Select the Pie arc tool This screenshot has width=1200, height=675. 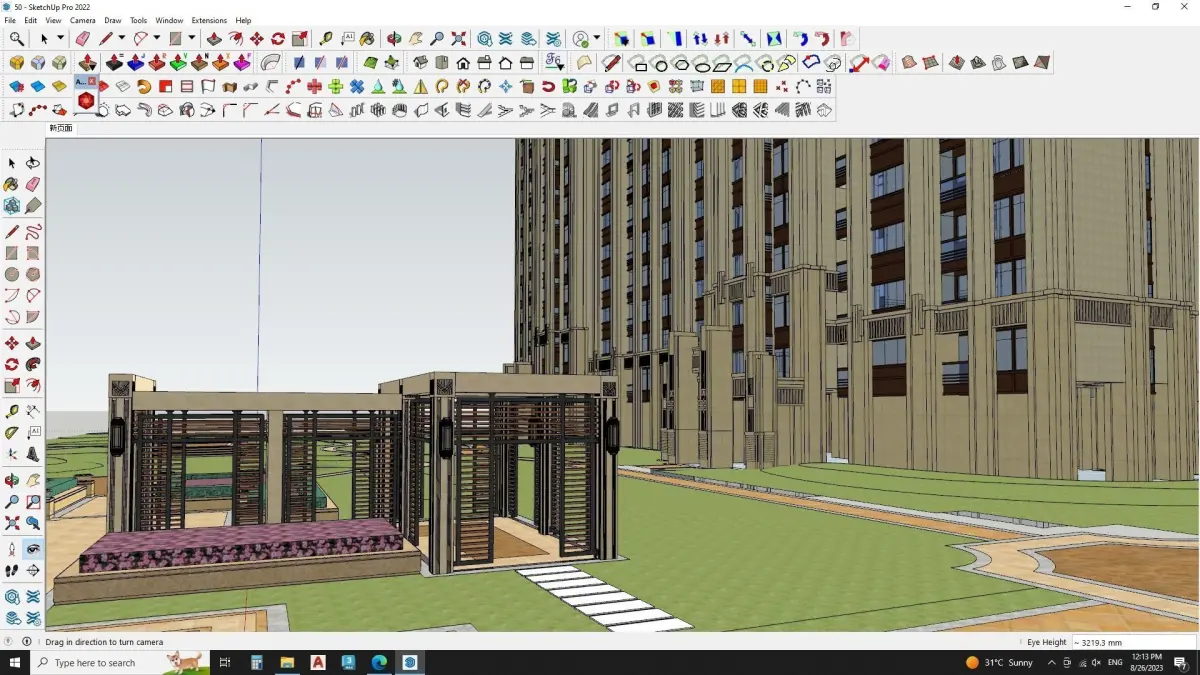pos(33,316)
